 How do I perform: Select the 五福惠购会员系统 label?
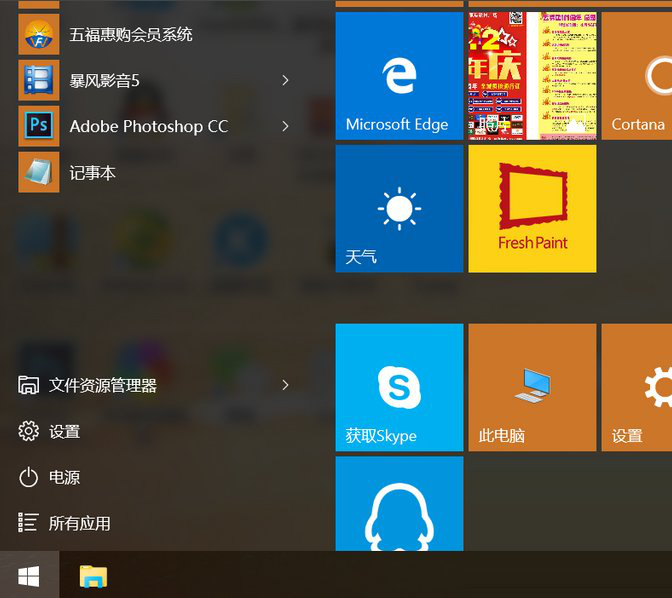(131, 34)
